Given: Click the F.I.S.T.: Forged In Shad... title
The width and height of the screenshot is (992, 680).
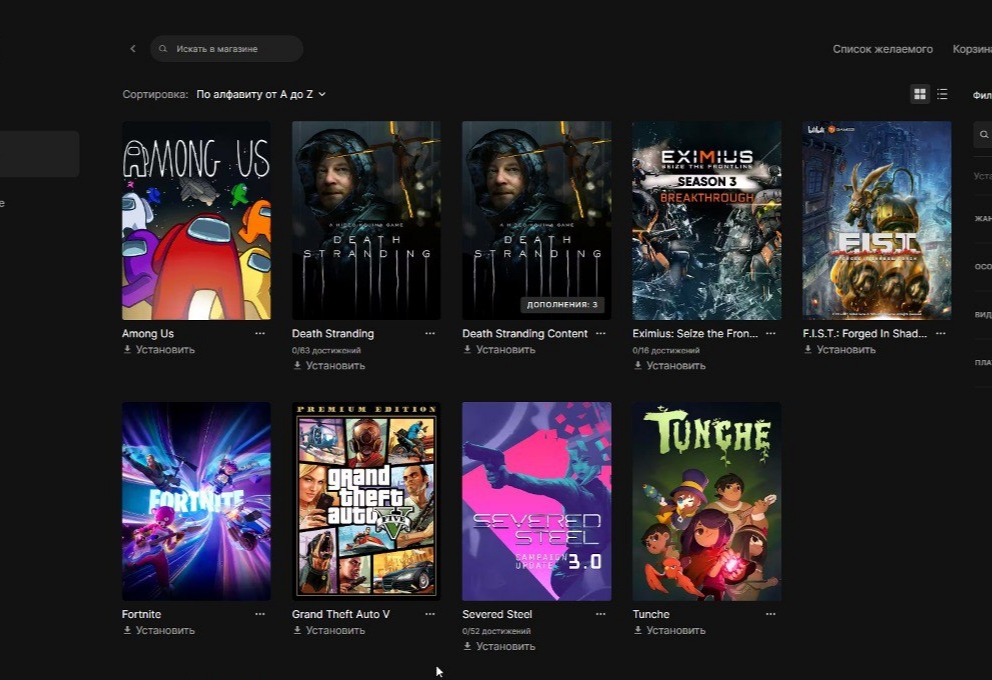Looking at the screenshot, I should pos(865,333).
